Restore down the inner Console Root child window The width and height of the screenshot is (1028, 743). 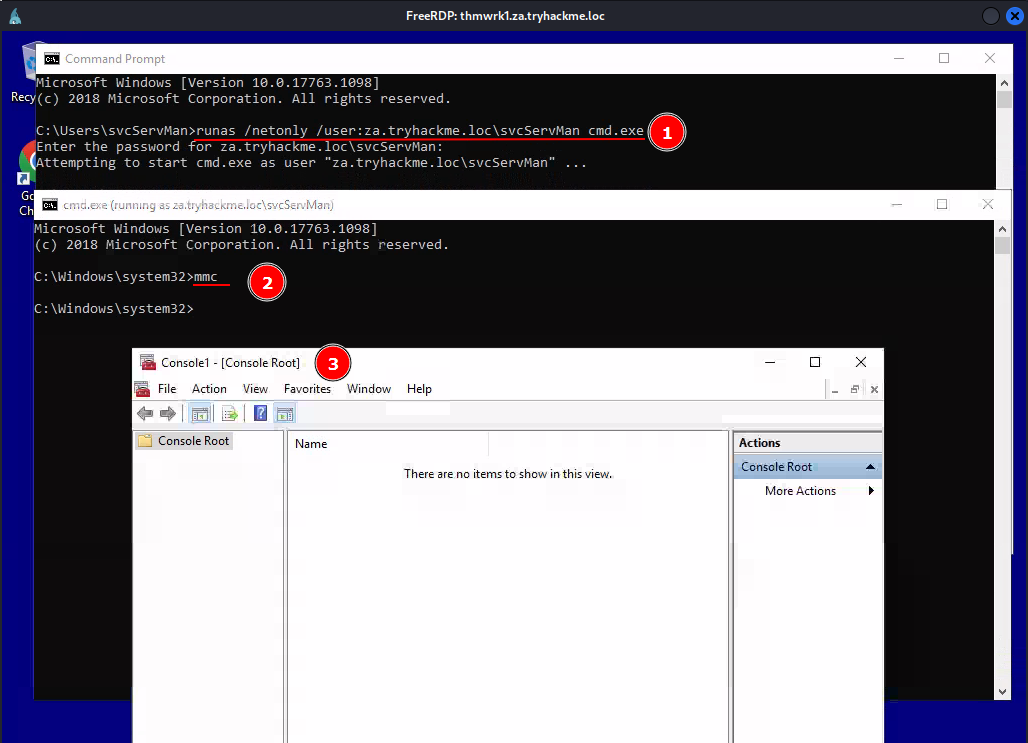pyautogui.click(x=855, y=390)
